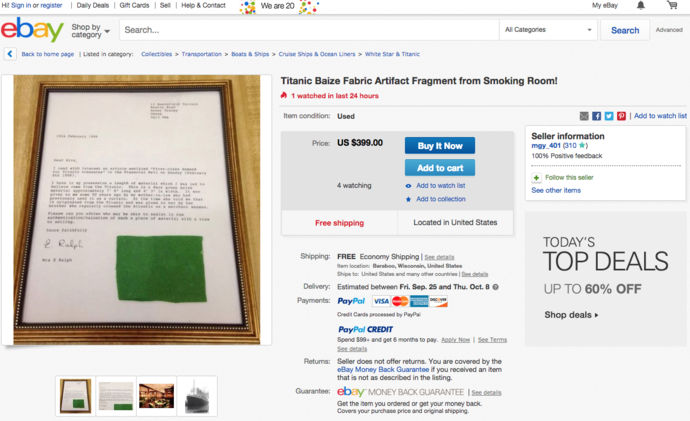Expand the Shop by category dropdown

(91, 31)
